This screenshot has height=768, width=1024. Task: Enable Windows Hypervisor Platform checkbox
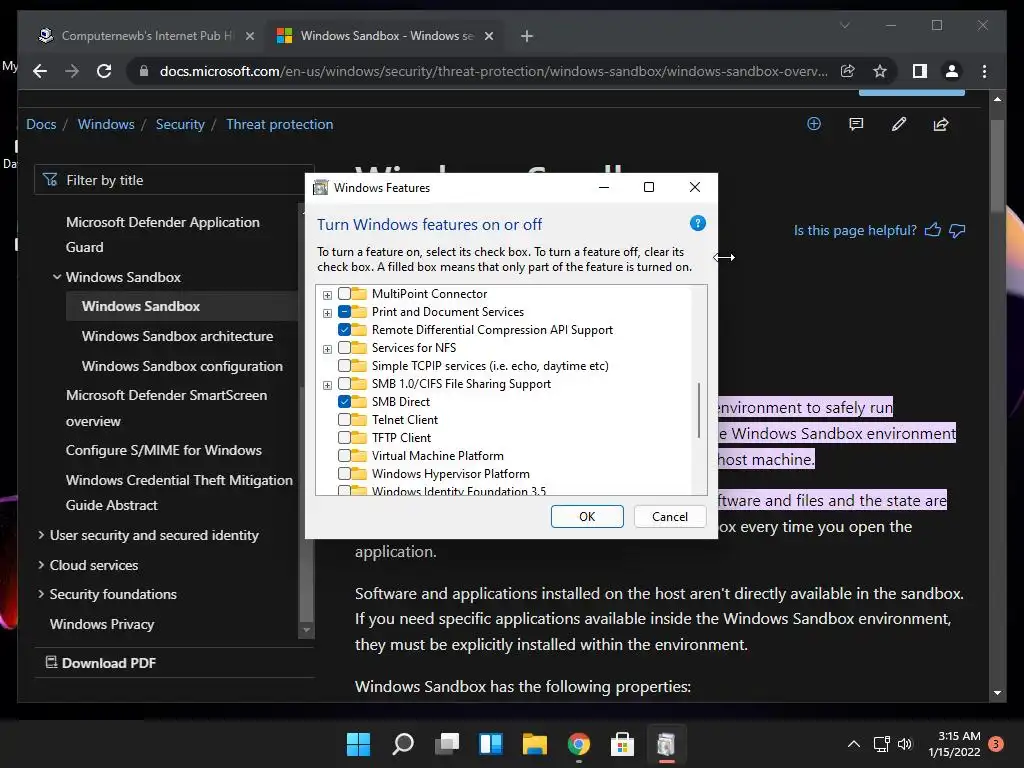344,473
